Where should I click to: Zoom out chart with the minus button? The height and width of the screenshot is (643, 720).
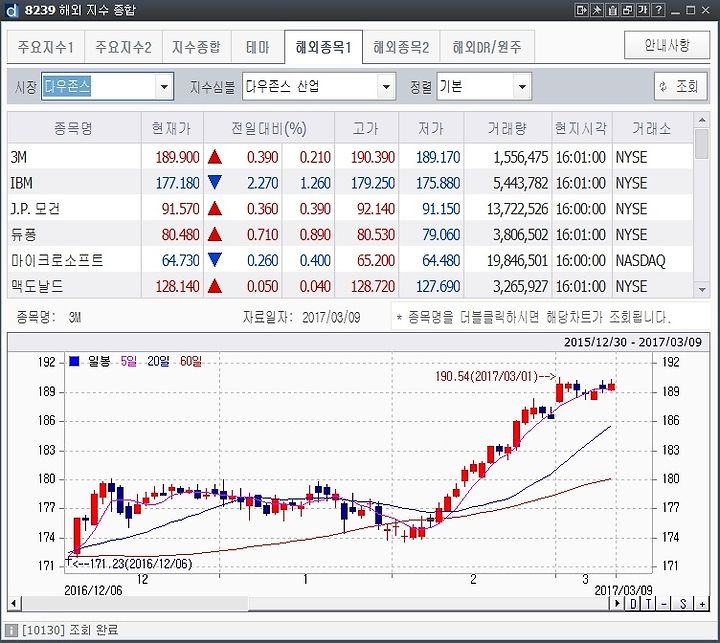(x=664, y=604)
